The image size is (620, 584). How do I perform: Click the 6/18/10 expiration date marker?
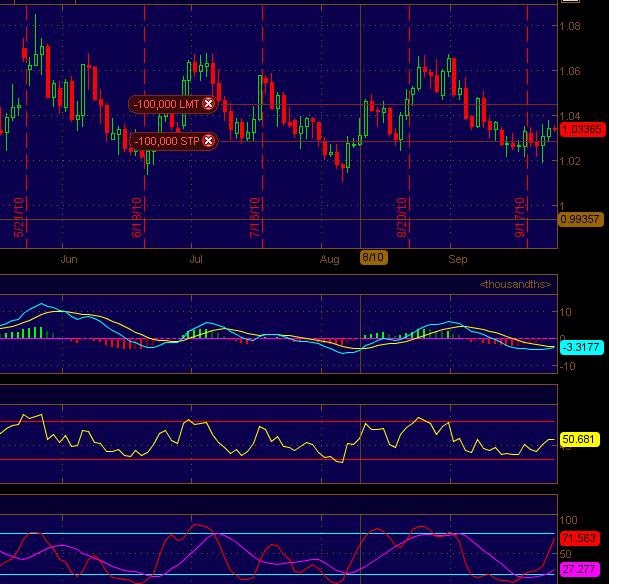click(136, 217)
